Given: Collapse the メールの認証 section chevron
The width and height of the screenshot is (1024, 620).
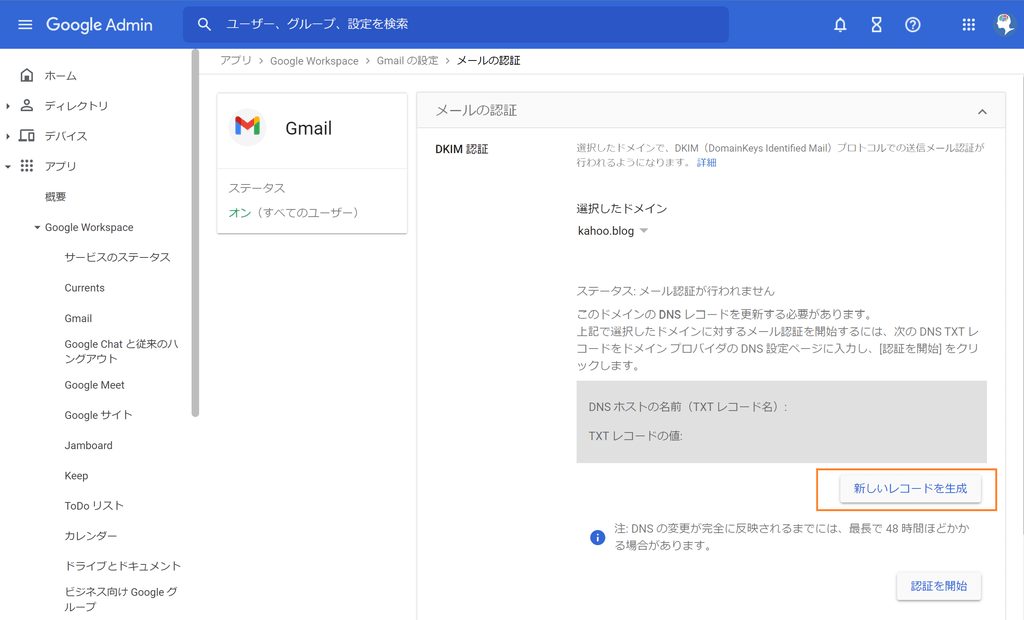Looking at the screenshot, I should [982, 112].
